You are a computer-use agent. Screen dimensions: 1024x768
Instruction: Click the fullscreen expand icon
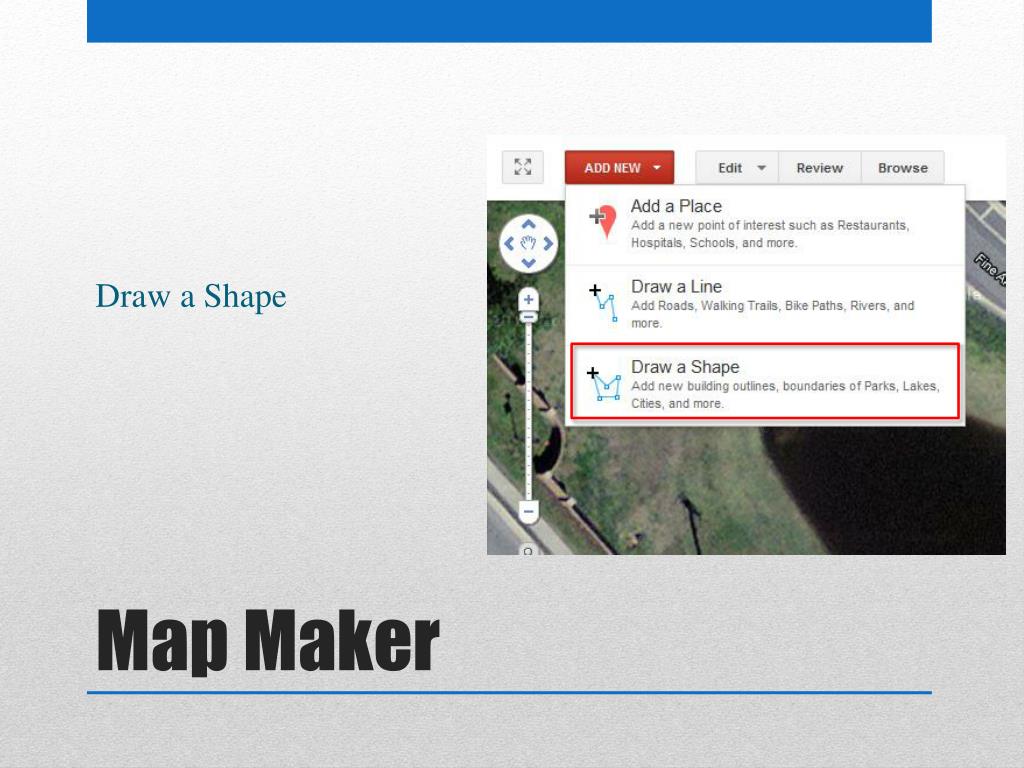[522, 167]
